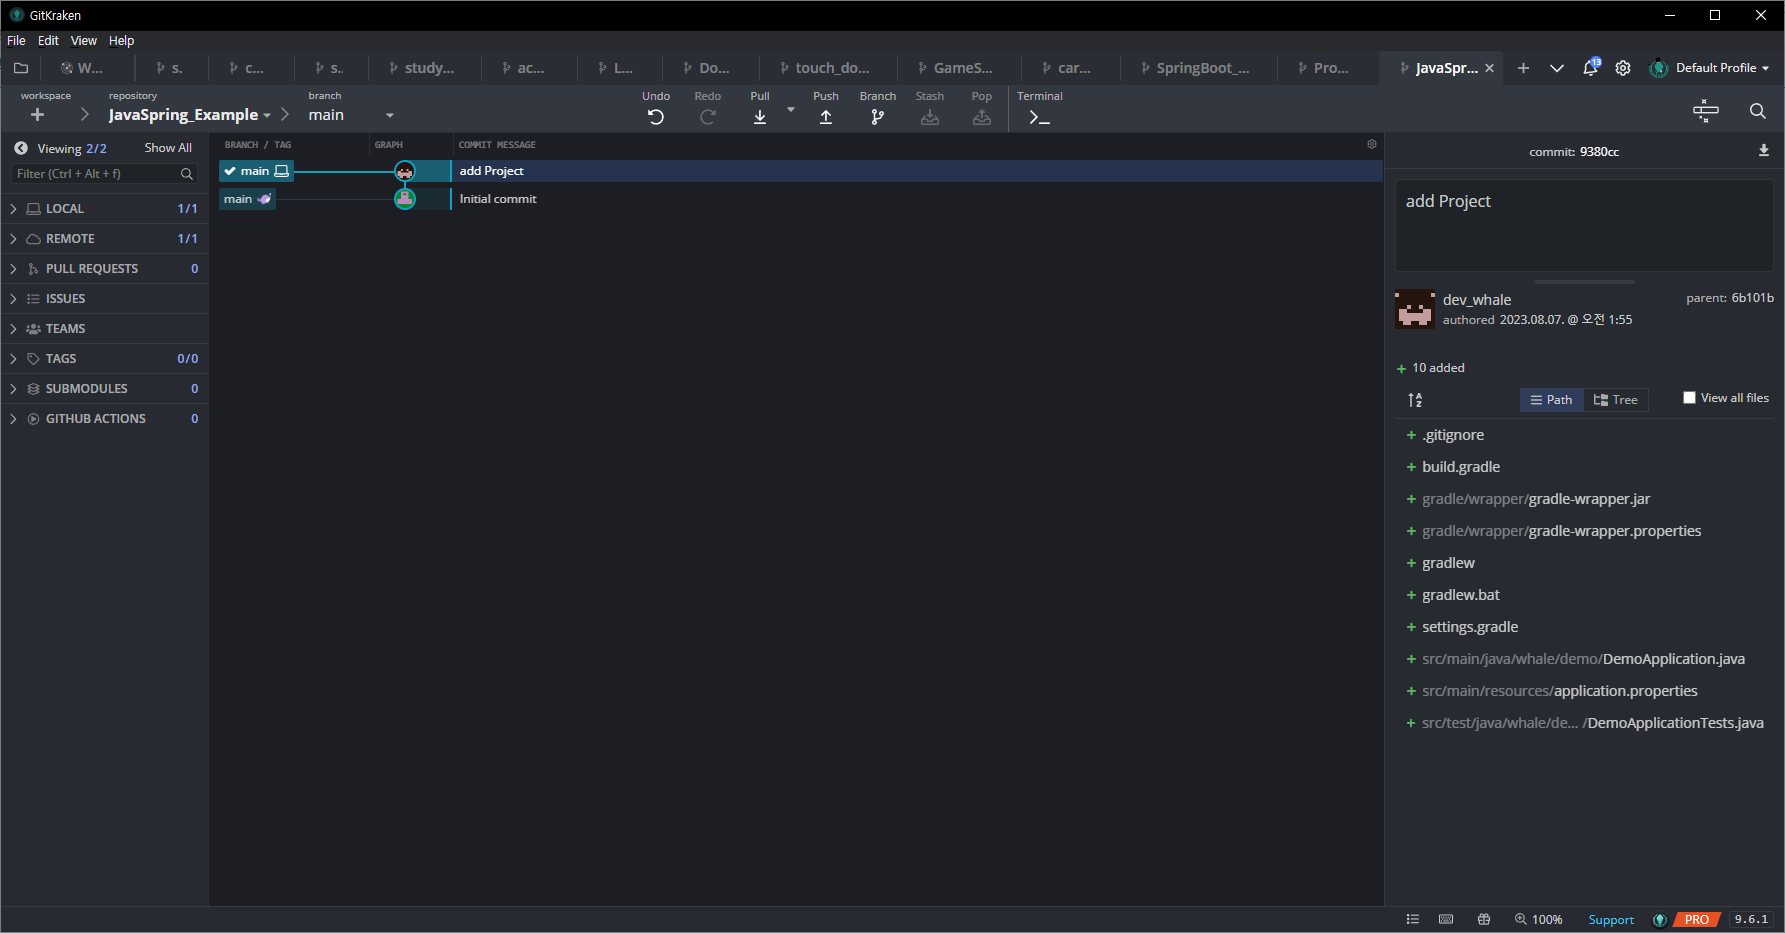Image resolution: width=1785 pixels, height=933 pixels.
Task: Switch file list to Tree view
Action: coord(1616,400)
